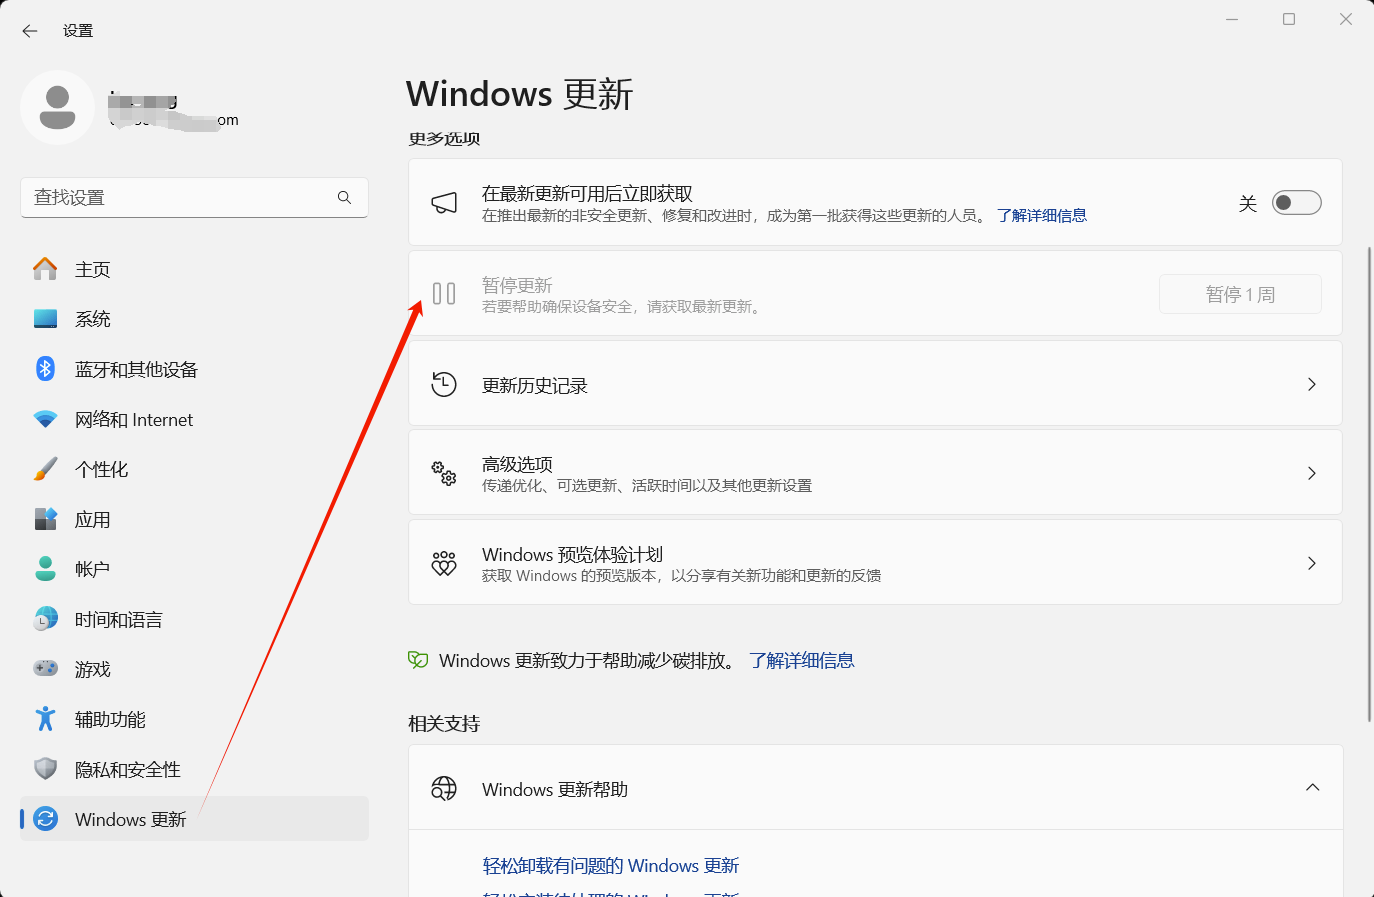Screen dimensions: 1374x897
Task: Click the user avatar picture
Action: 57,107
